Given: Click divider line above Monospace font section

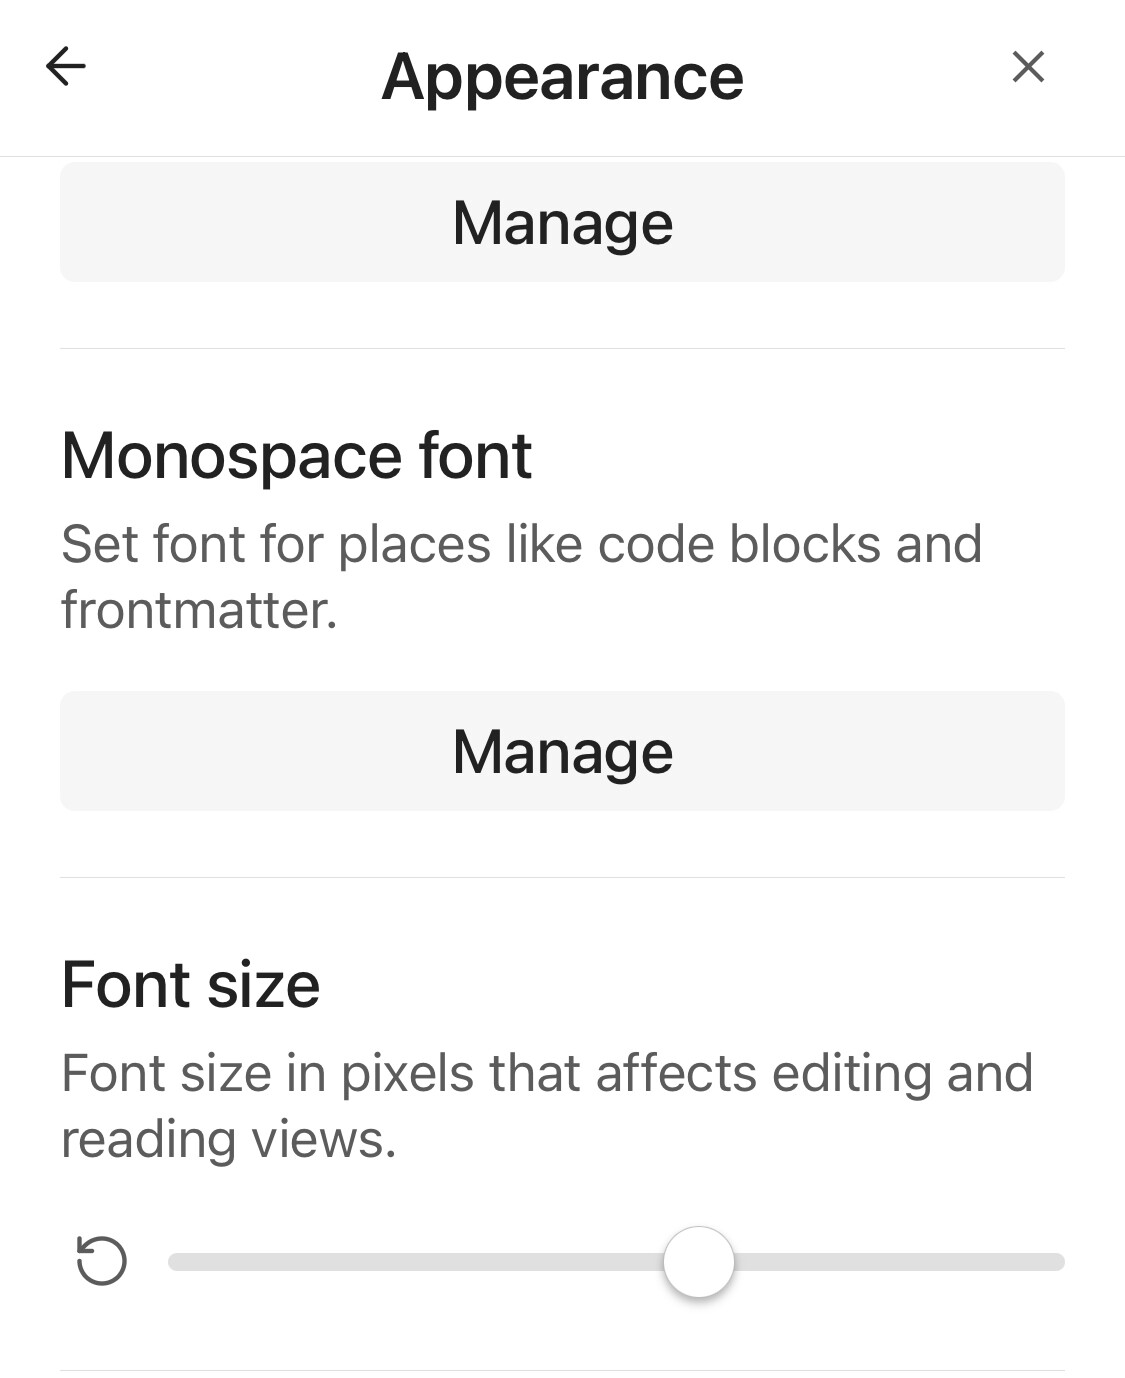Looking at the screenshot, I should [x=562, y=348].
